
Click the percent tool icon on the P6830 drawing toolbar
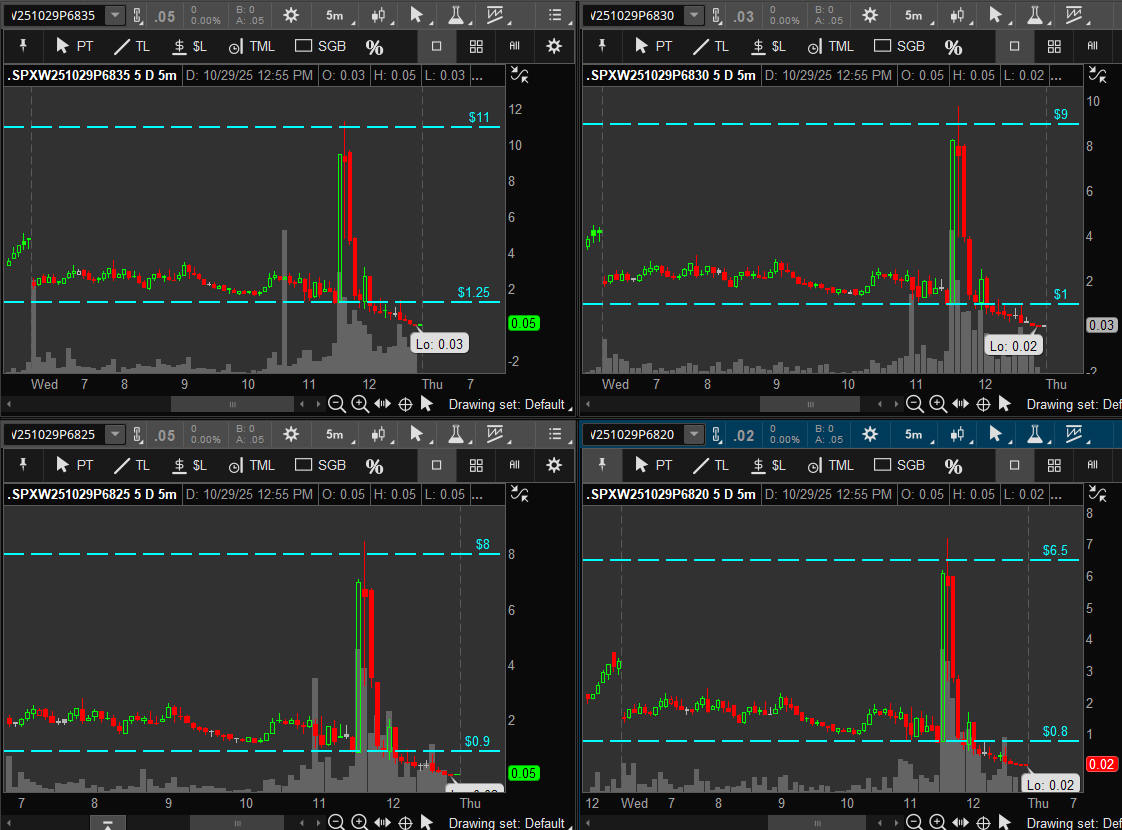[953, 47]
